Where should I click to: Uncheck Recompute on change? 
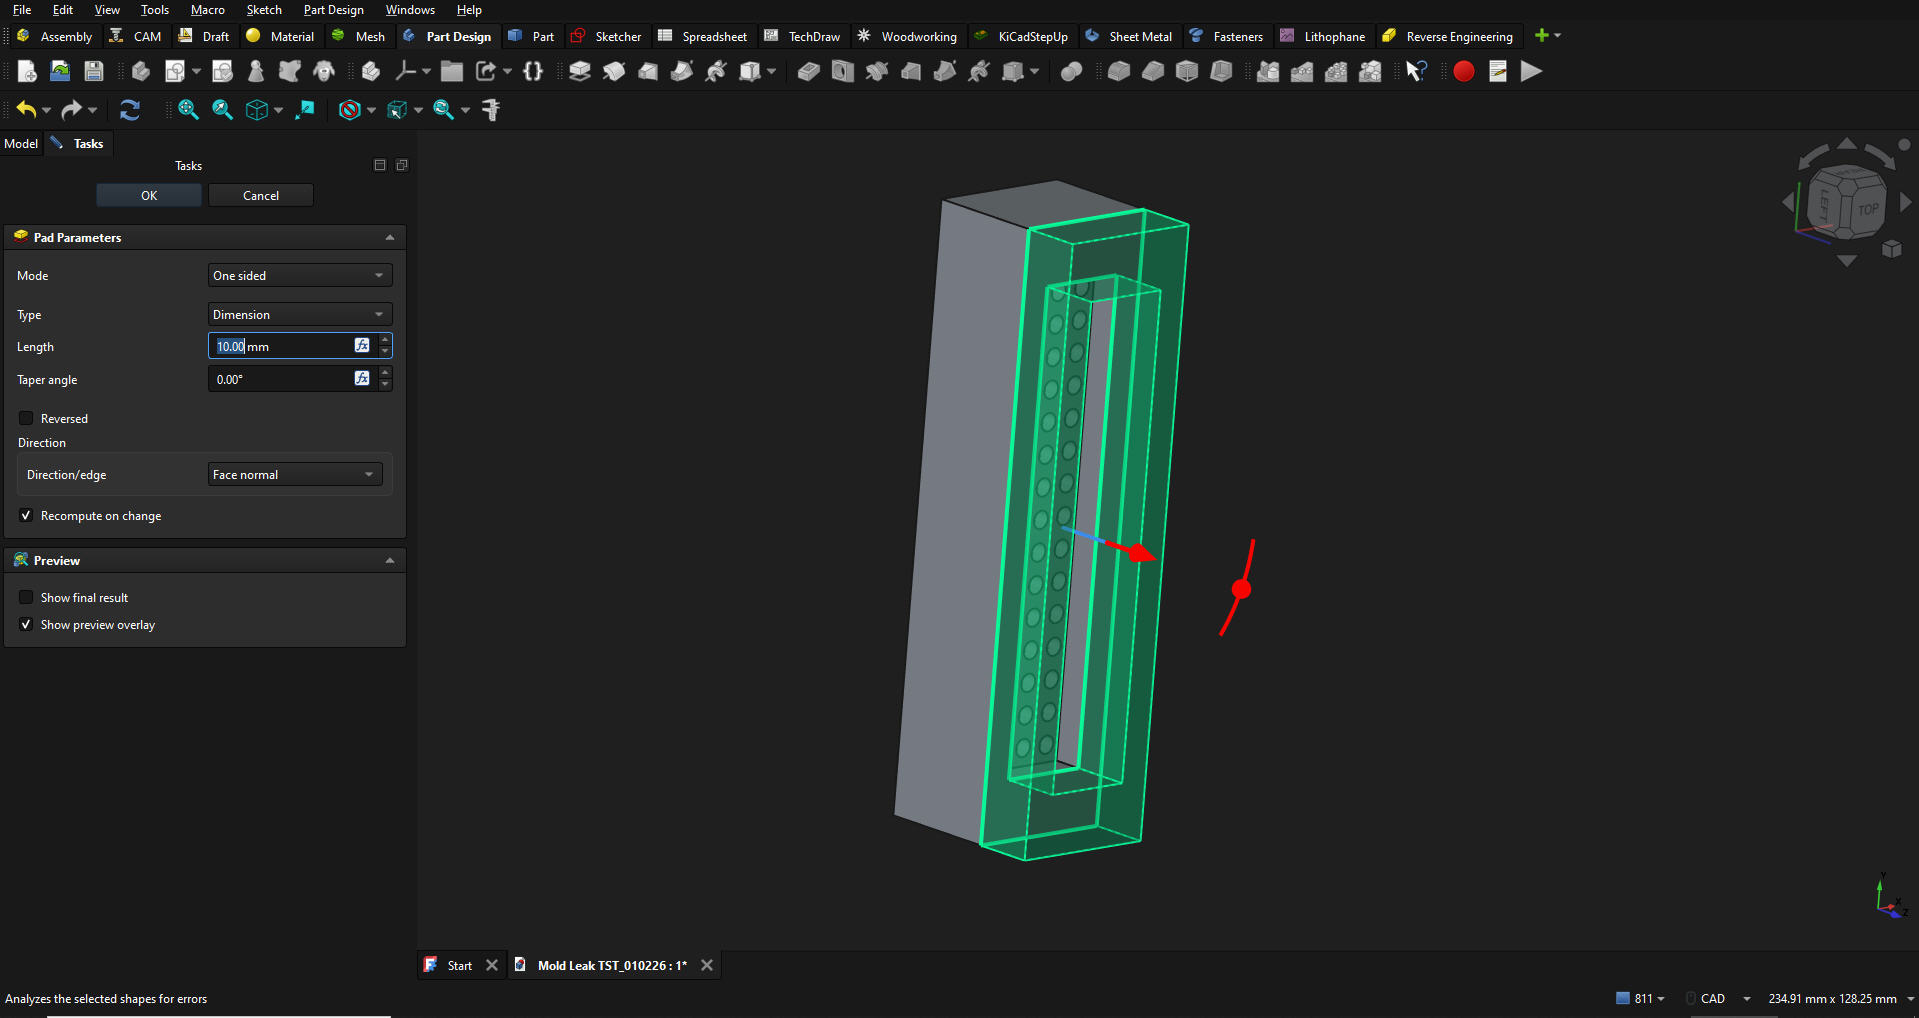(27, 515)
